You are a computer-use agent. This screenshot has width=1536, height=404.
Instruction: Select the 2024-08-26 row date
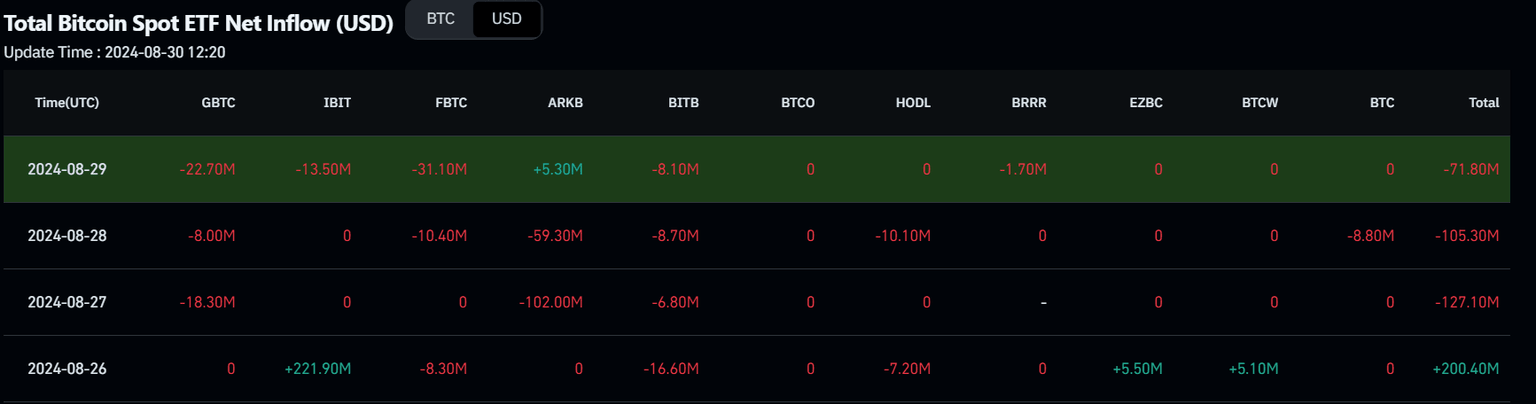click(x=67, y=369)
